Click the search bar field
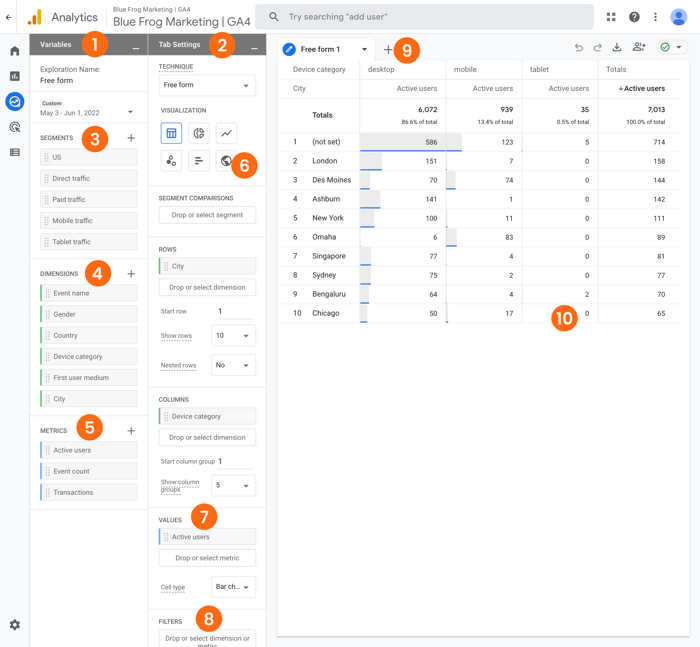Image resolution: width=700 pixels, height=647 pixels. pyautogui.click(x=424, y=17)
